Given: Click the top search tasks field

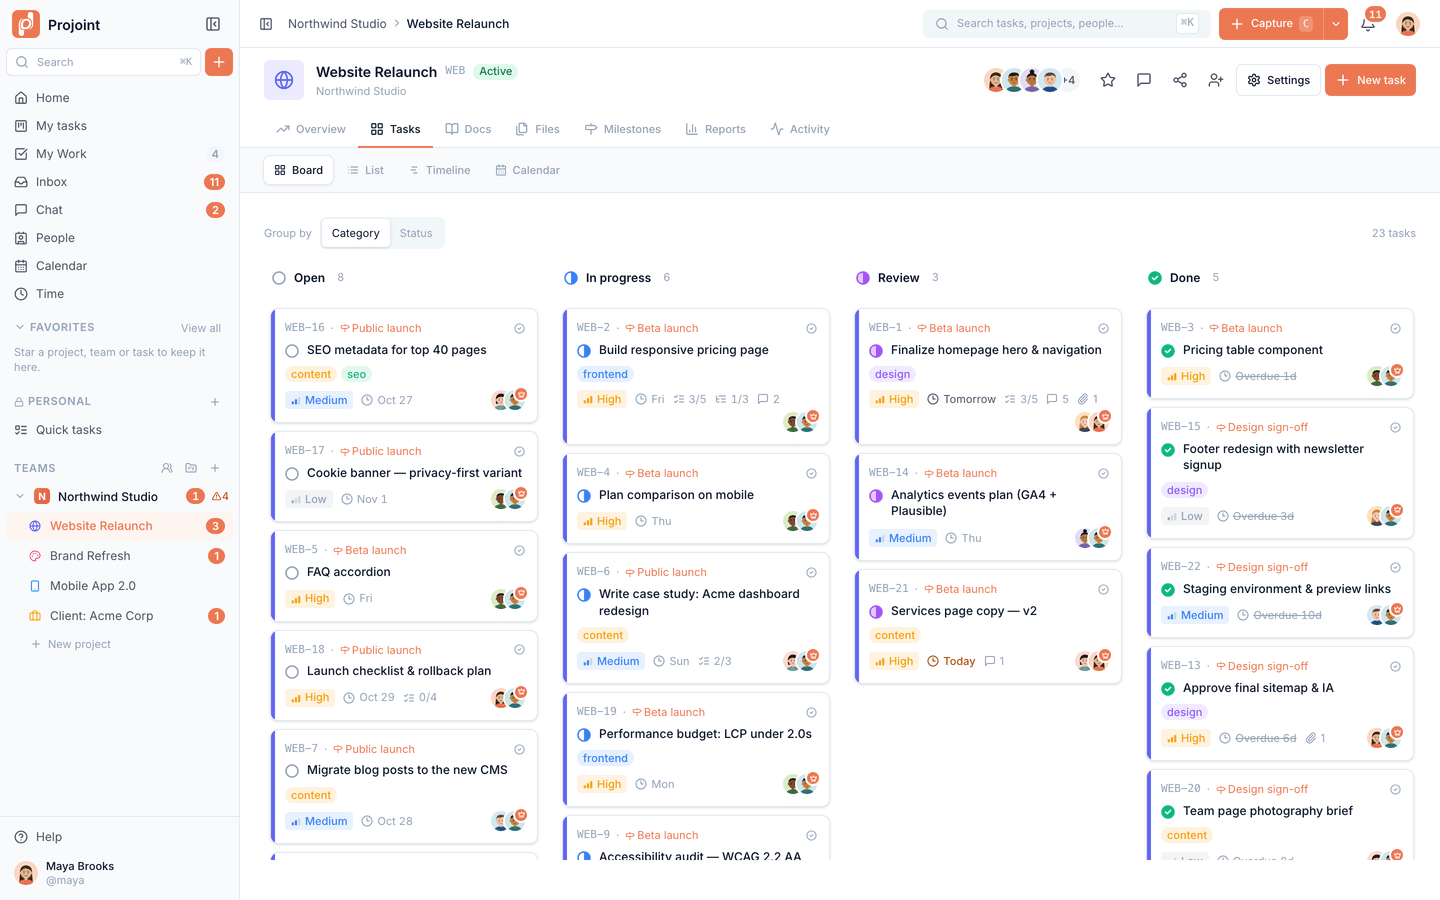Looking at the screenshot, I should 1066,24.
